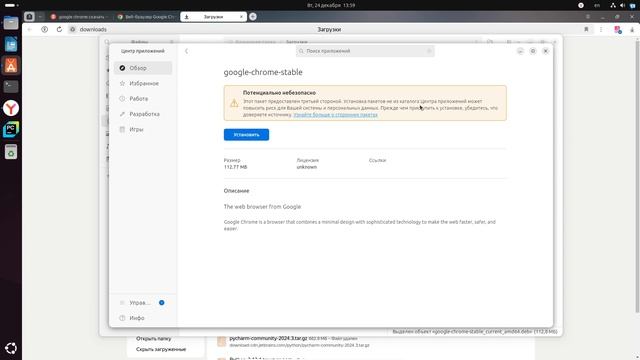Open the Разработка category in sidebar
The width and height of the screenshot is (640, 360).
point(143,114)
